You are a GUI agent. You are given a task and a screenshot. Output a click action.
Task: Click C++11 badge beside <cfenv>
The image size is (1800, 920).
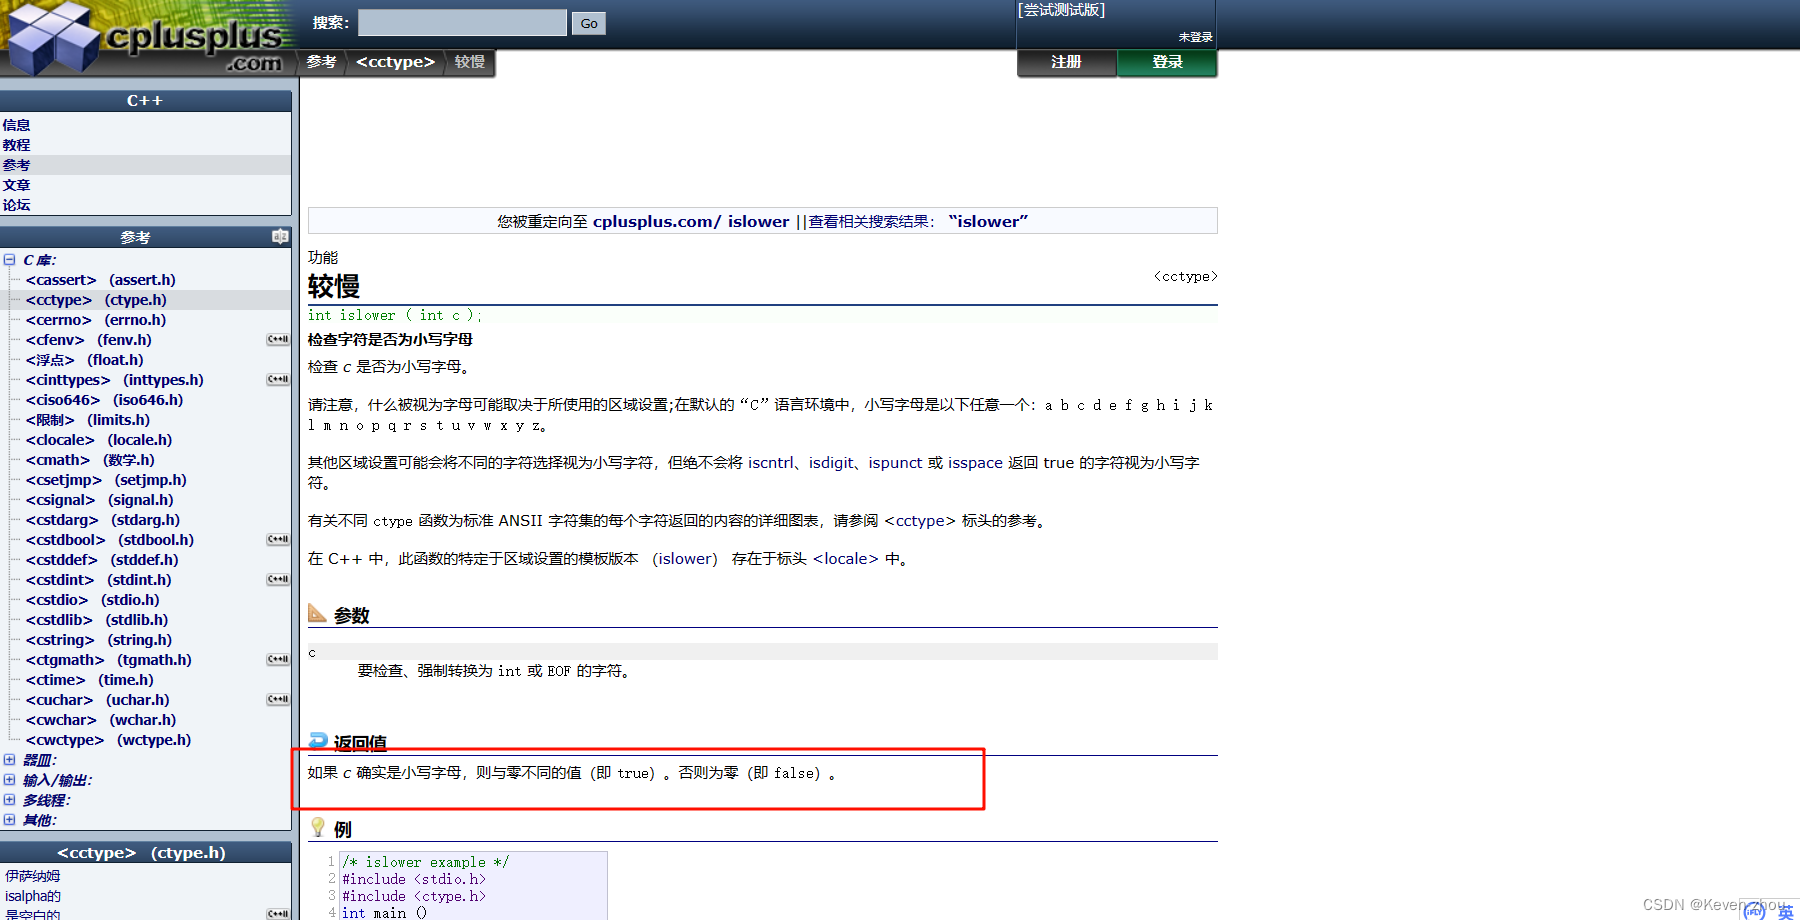tap(278, 340)
